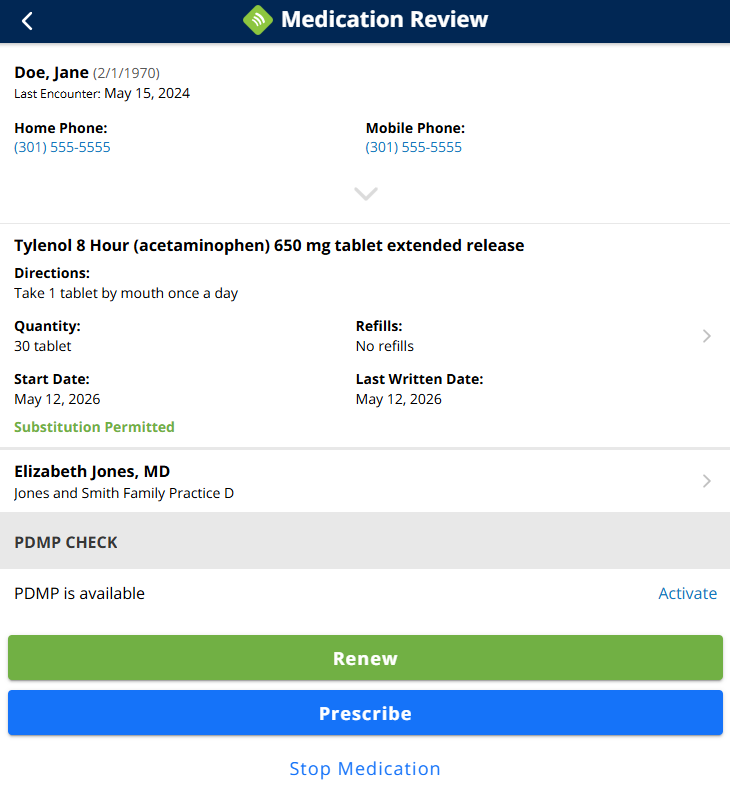Open medication details via chevron beside Refills
This screenshot has width=730, height=796.
click(x=706, y=336)
